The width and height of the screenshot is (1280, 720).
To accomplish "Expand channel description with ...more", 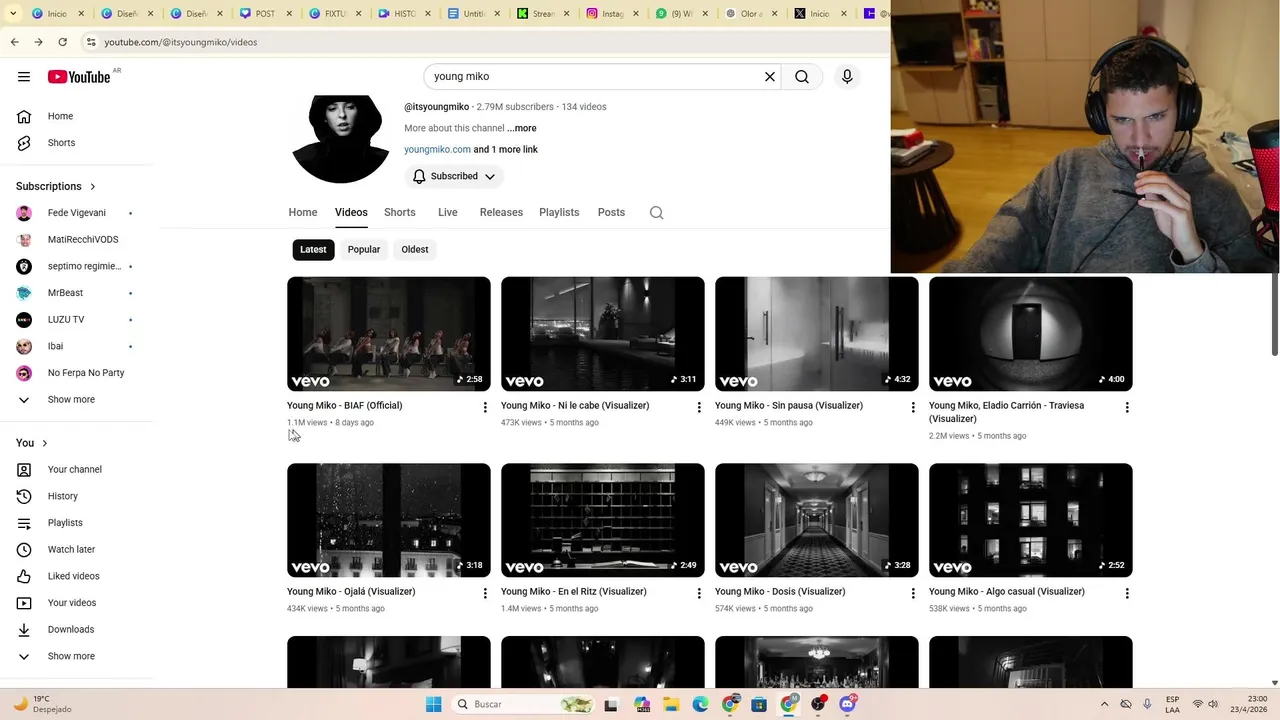I will 521,128.
